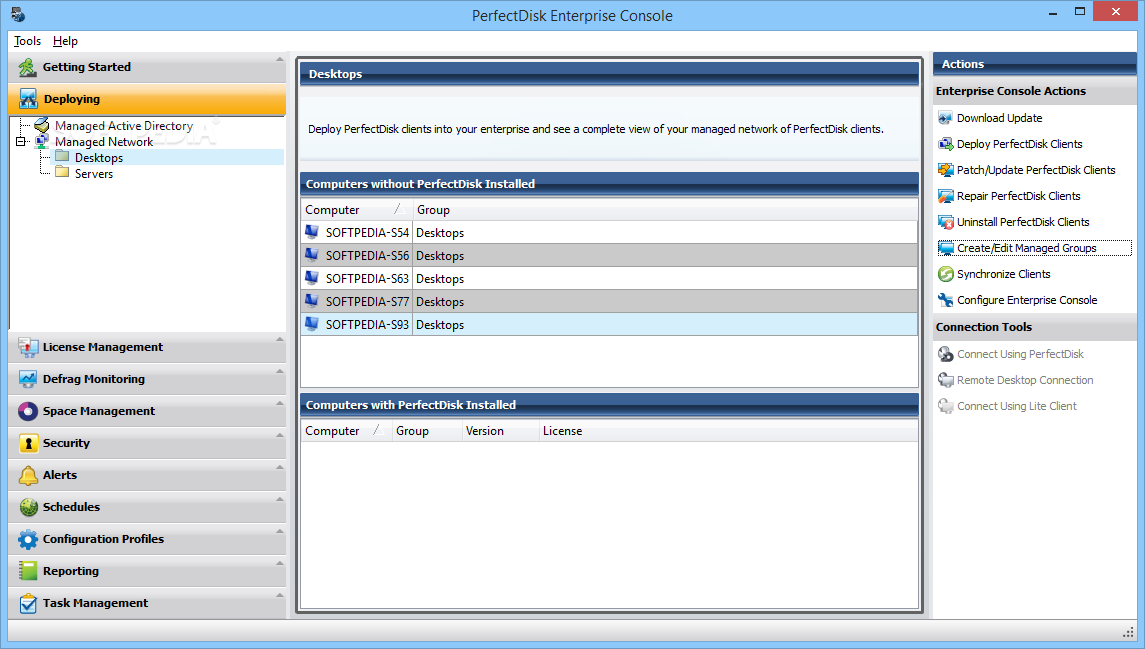Collapse the Managed Network tree node
This screenshot has width=1145, height=649.
coord(20,142)
